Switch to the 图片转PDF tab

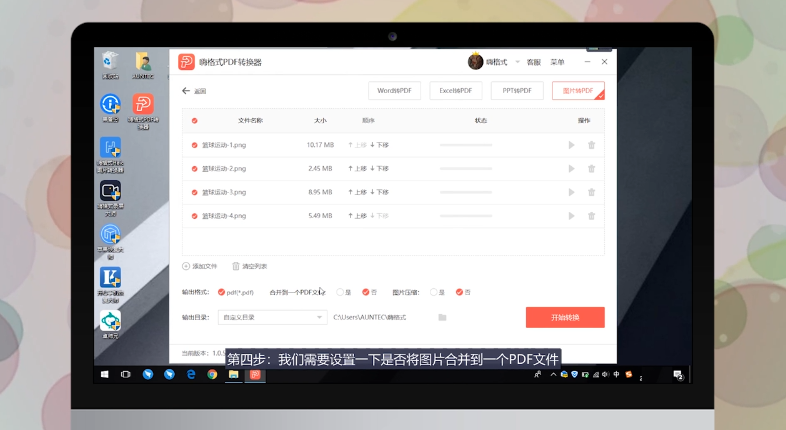578,91
